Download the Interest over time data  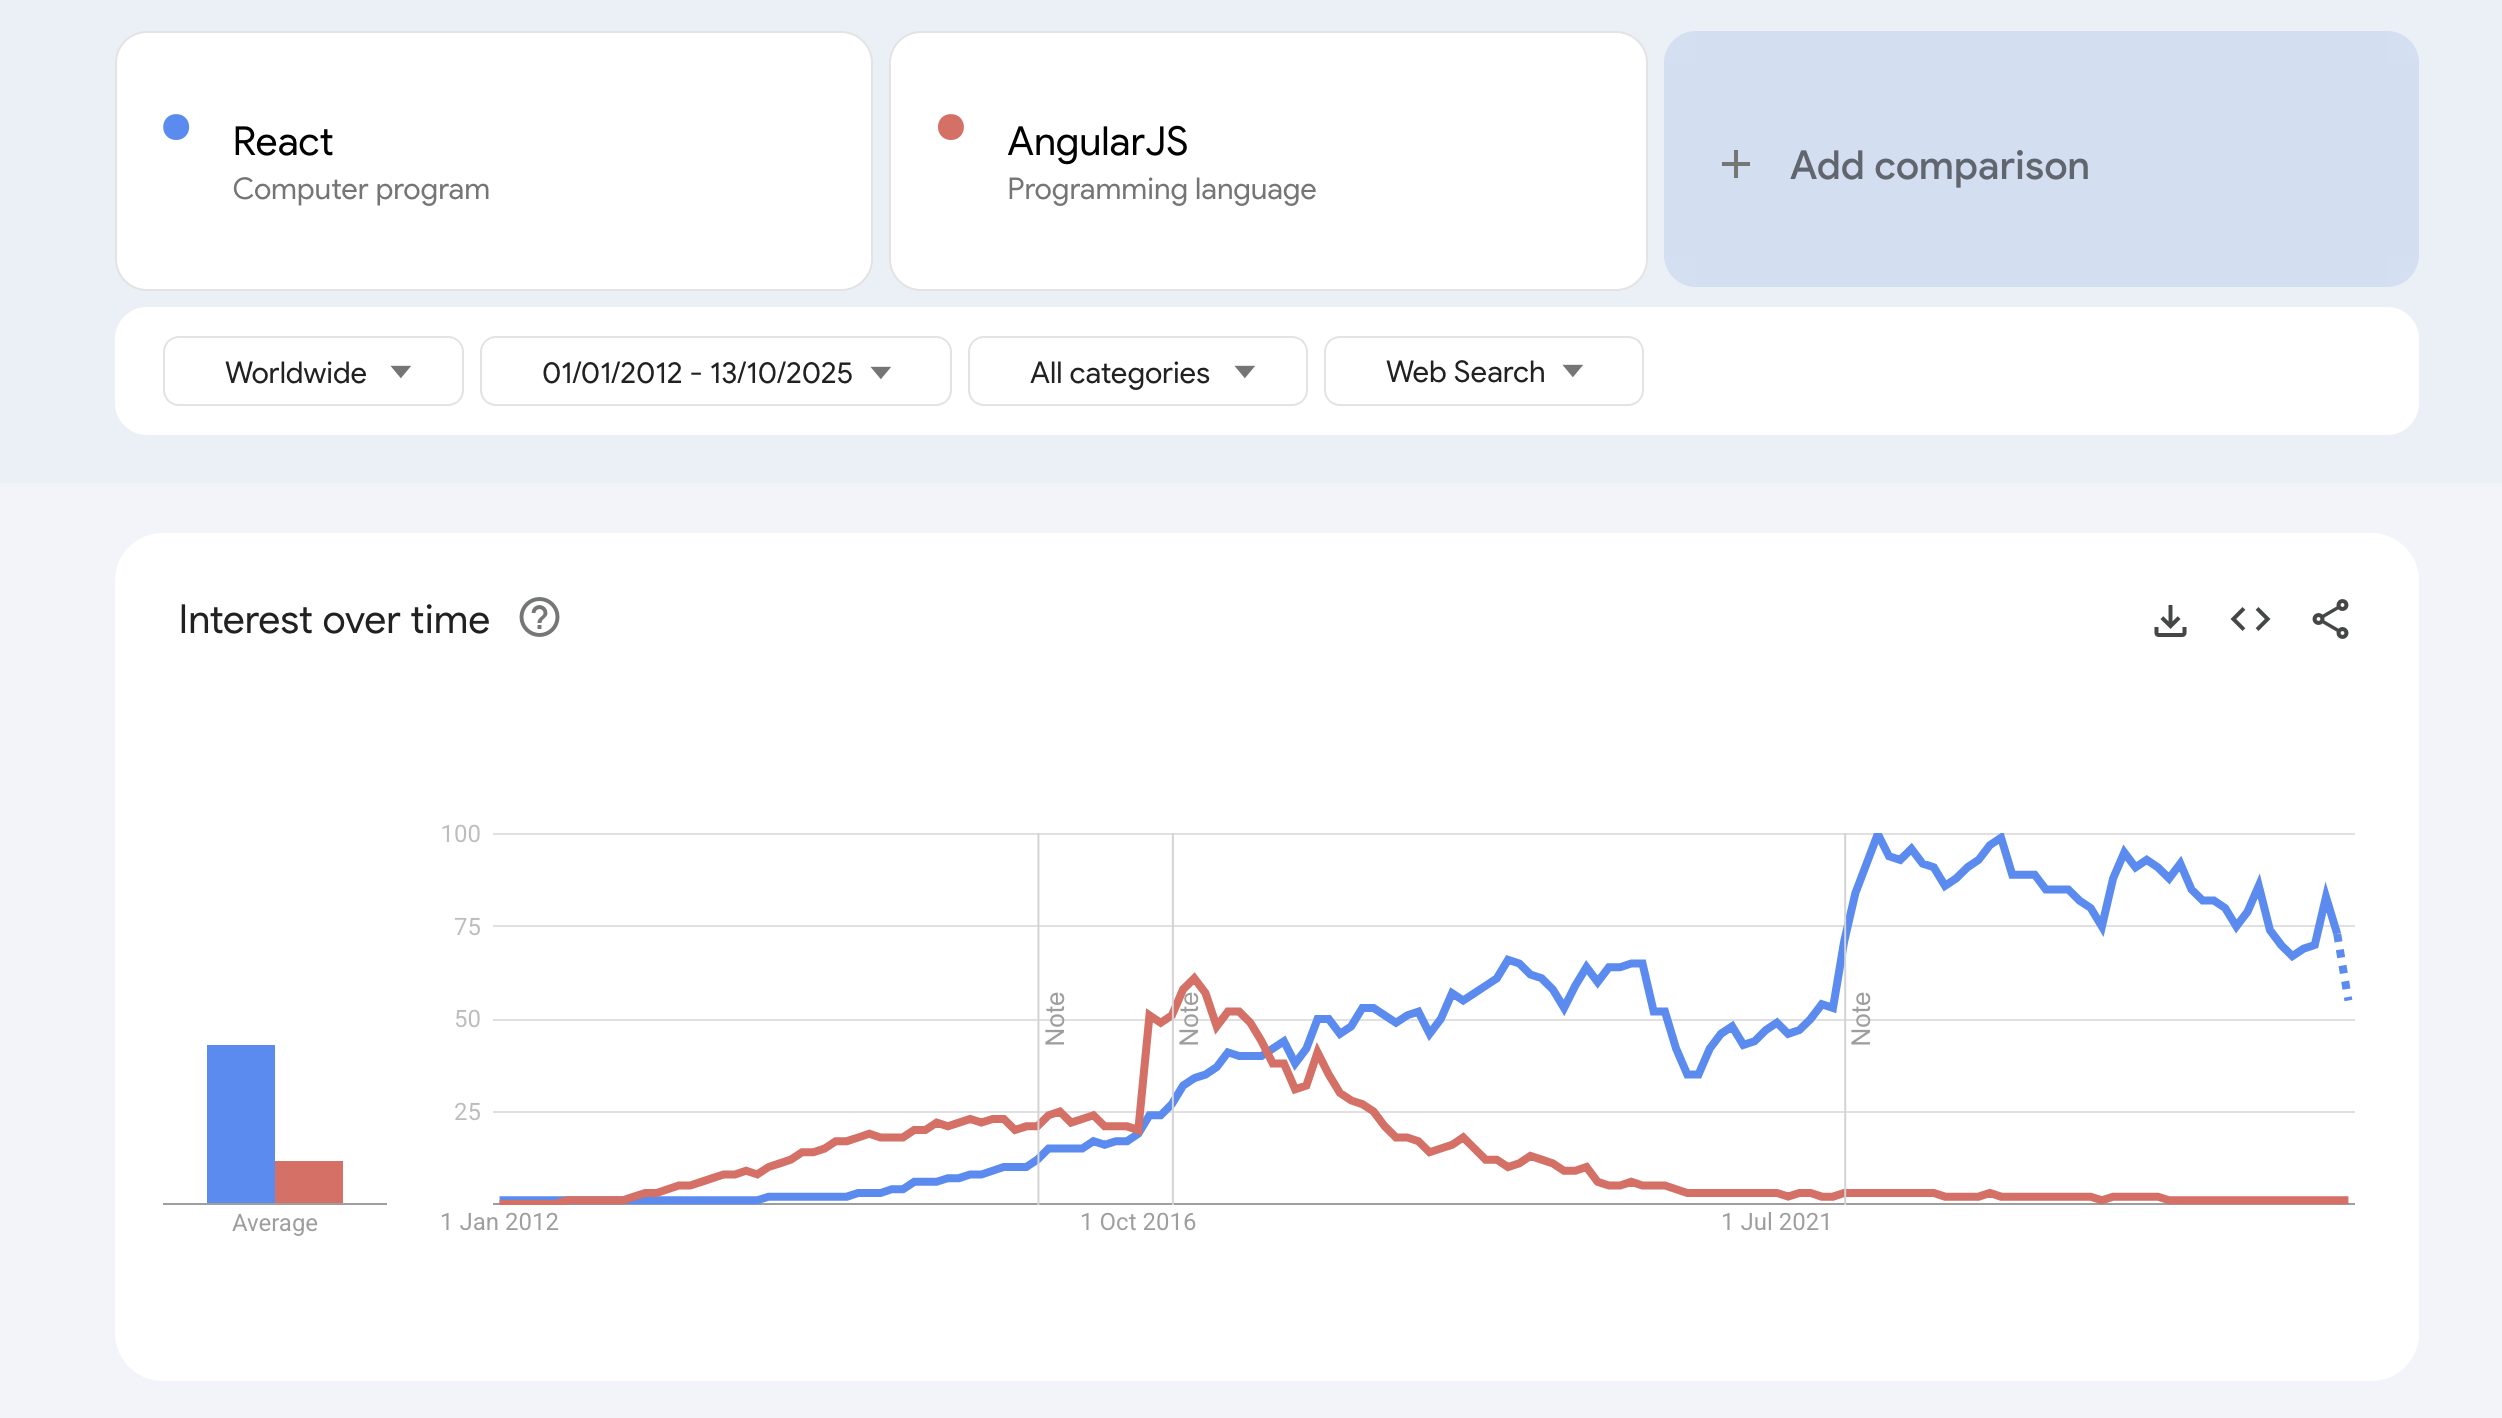[2169, 620]
